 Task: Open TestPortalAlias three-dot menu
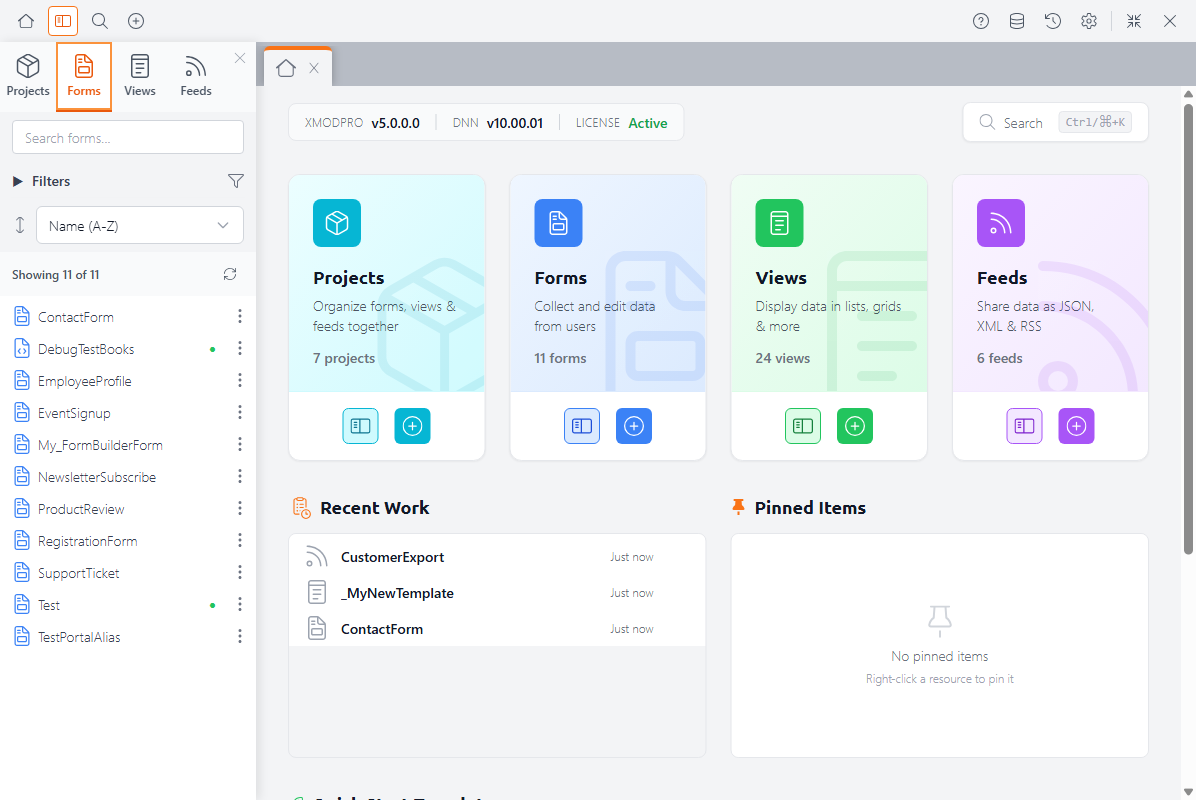(x=240, y=637)
